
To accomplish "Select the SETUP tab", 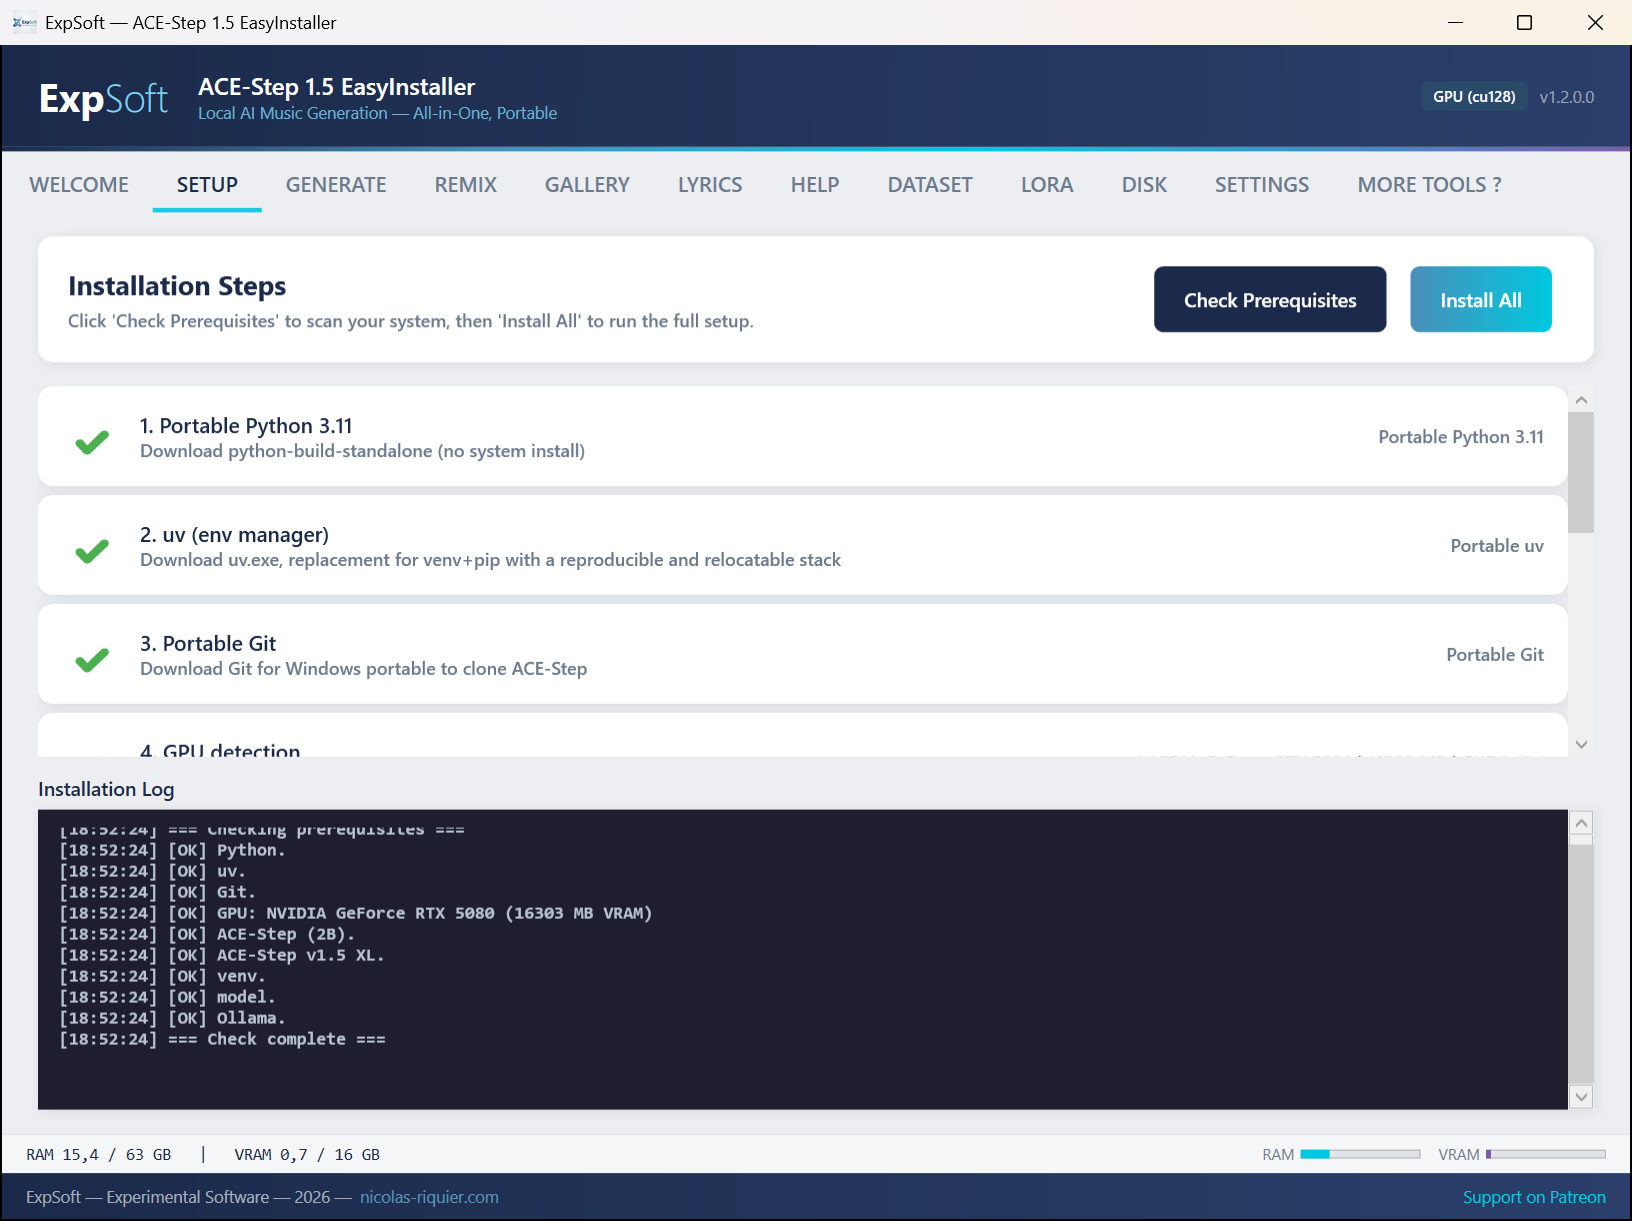I will [207, 185].
